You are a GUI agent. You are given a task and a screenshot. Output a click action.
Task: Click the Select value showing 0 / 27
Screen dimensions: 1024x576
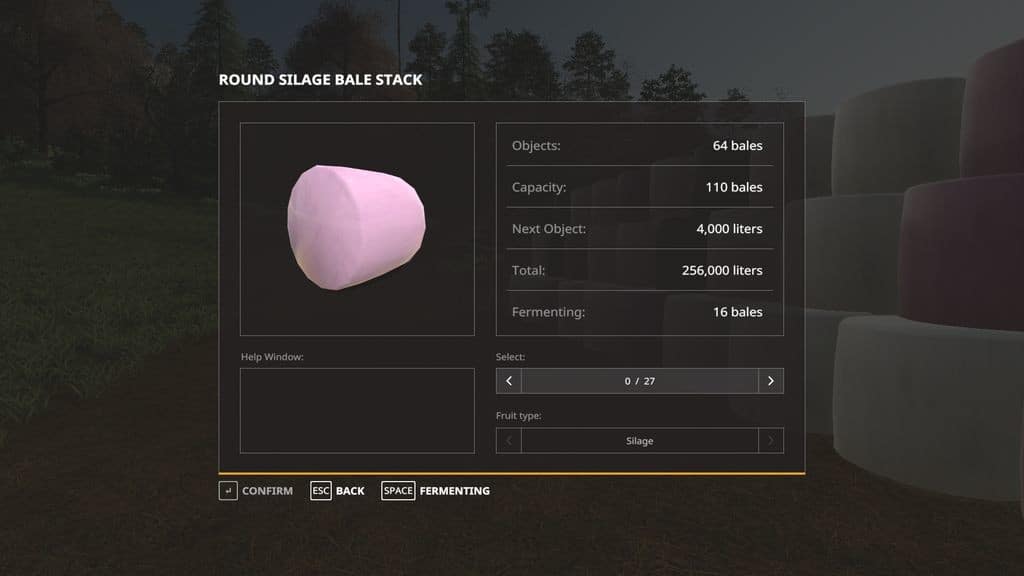(x=640, y=381)
